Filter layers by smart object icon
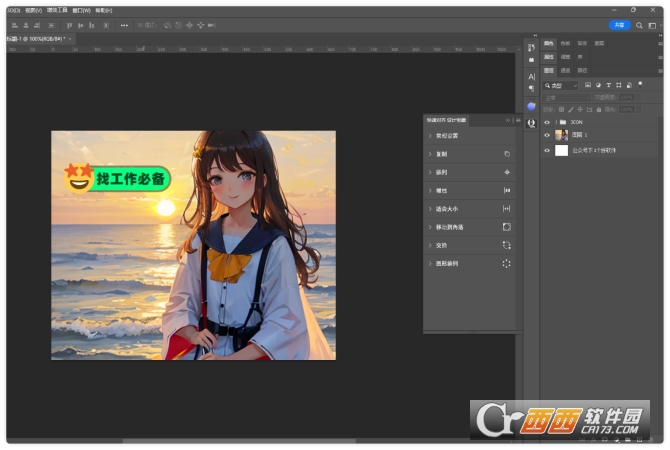The image size is (670, 450). pos(629,85)
